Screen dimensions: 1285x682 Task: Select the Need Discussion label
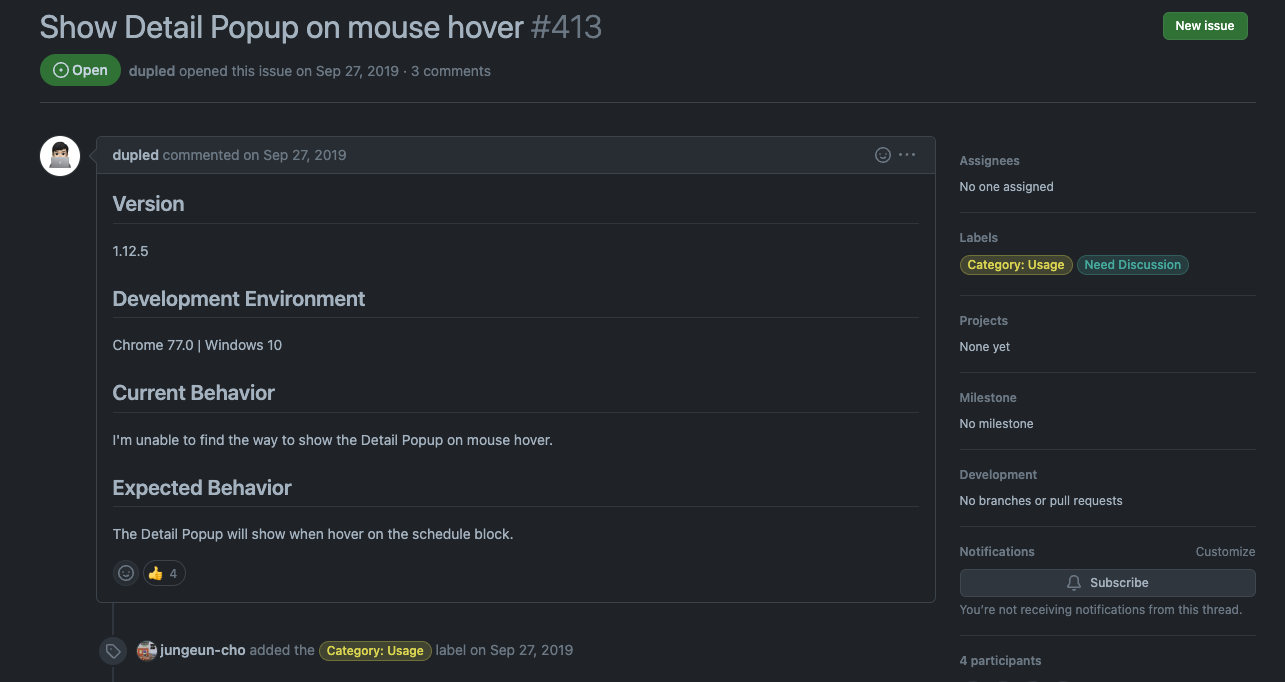pyautogui.click(x=1132, y=265)
